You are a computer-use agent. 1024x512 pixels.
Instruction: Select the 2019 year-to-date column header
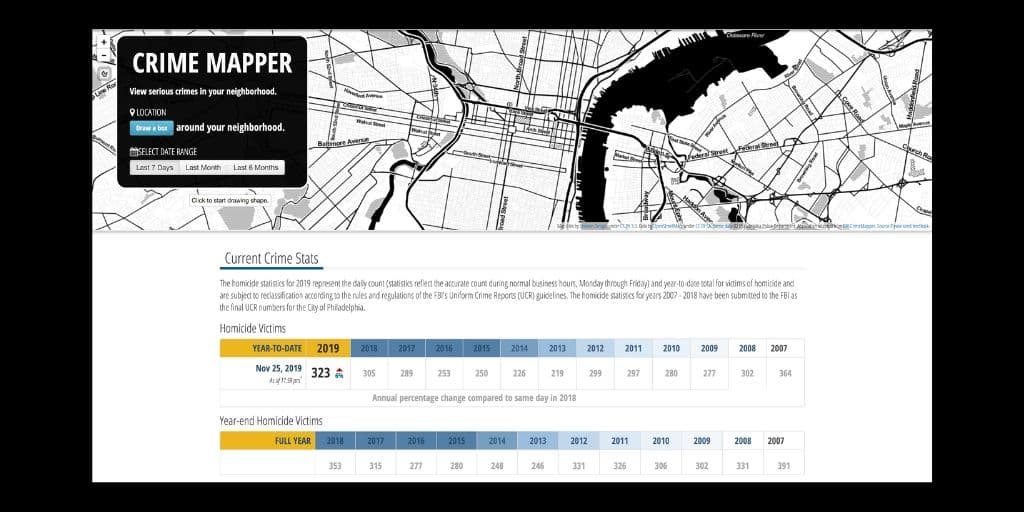tap(328, 348)
